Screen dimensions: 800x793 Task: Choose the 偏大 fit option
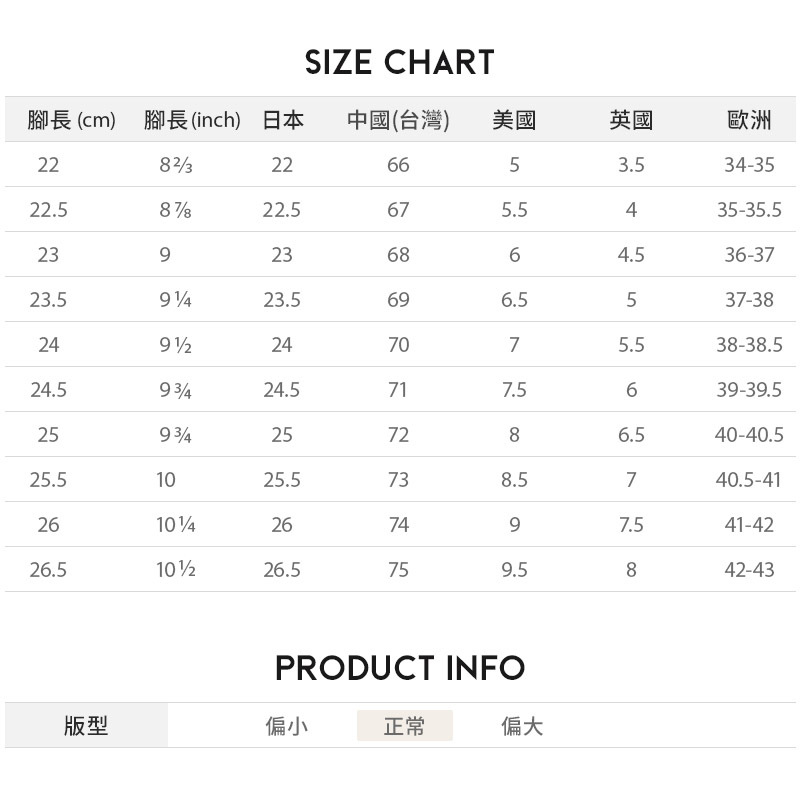(x=522, y=726)
